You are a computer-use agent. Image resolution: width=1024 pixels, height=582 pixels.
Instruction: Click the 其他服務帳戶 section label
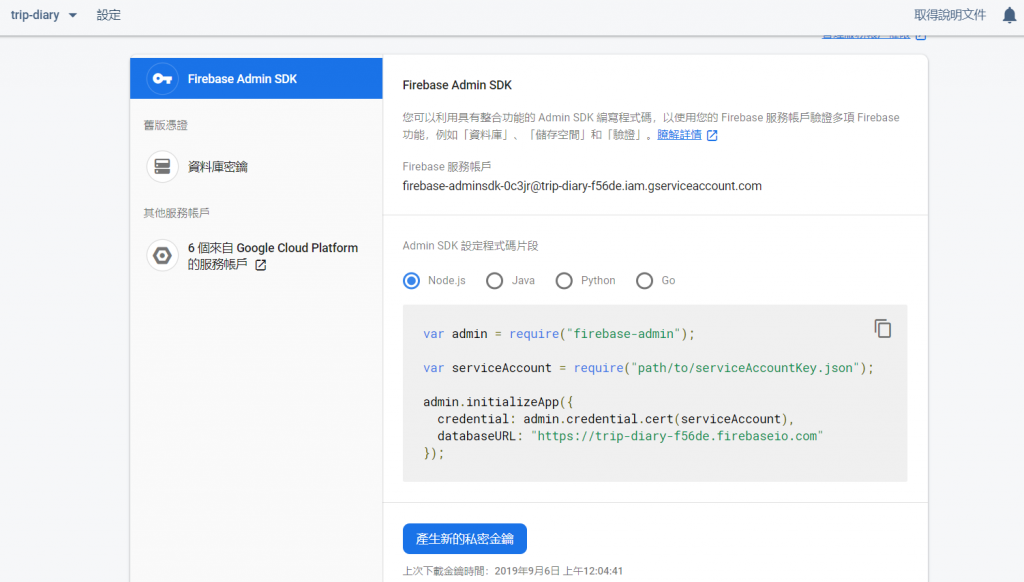(x=176, y=213)
